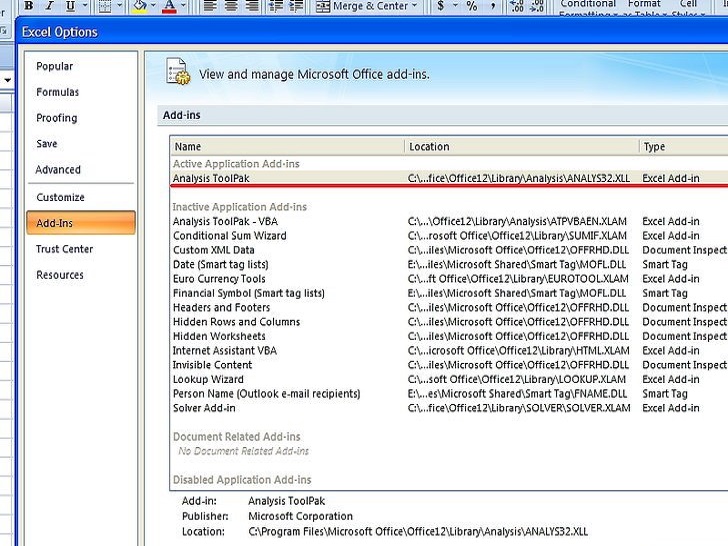Apply the Fill Color paint bucket
The image size is (728, 546).
(139, 6)
